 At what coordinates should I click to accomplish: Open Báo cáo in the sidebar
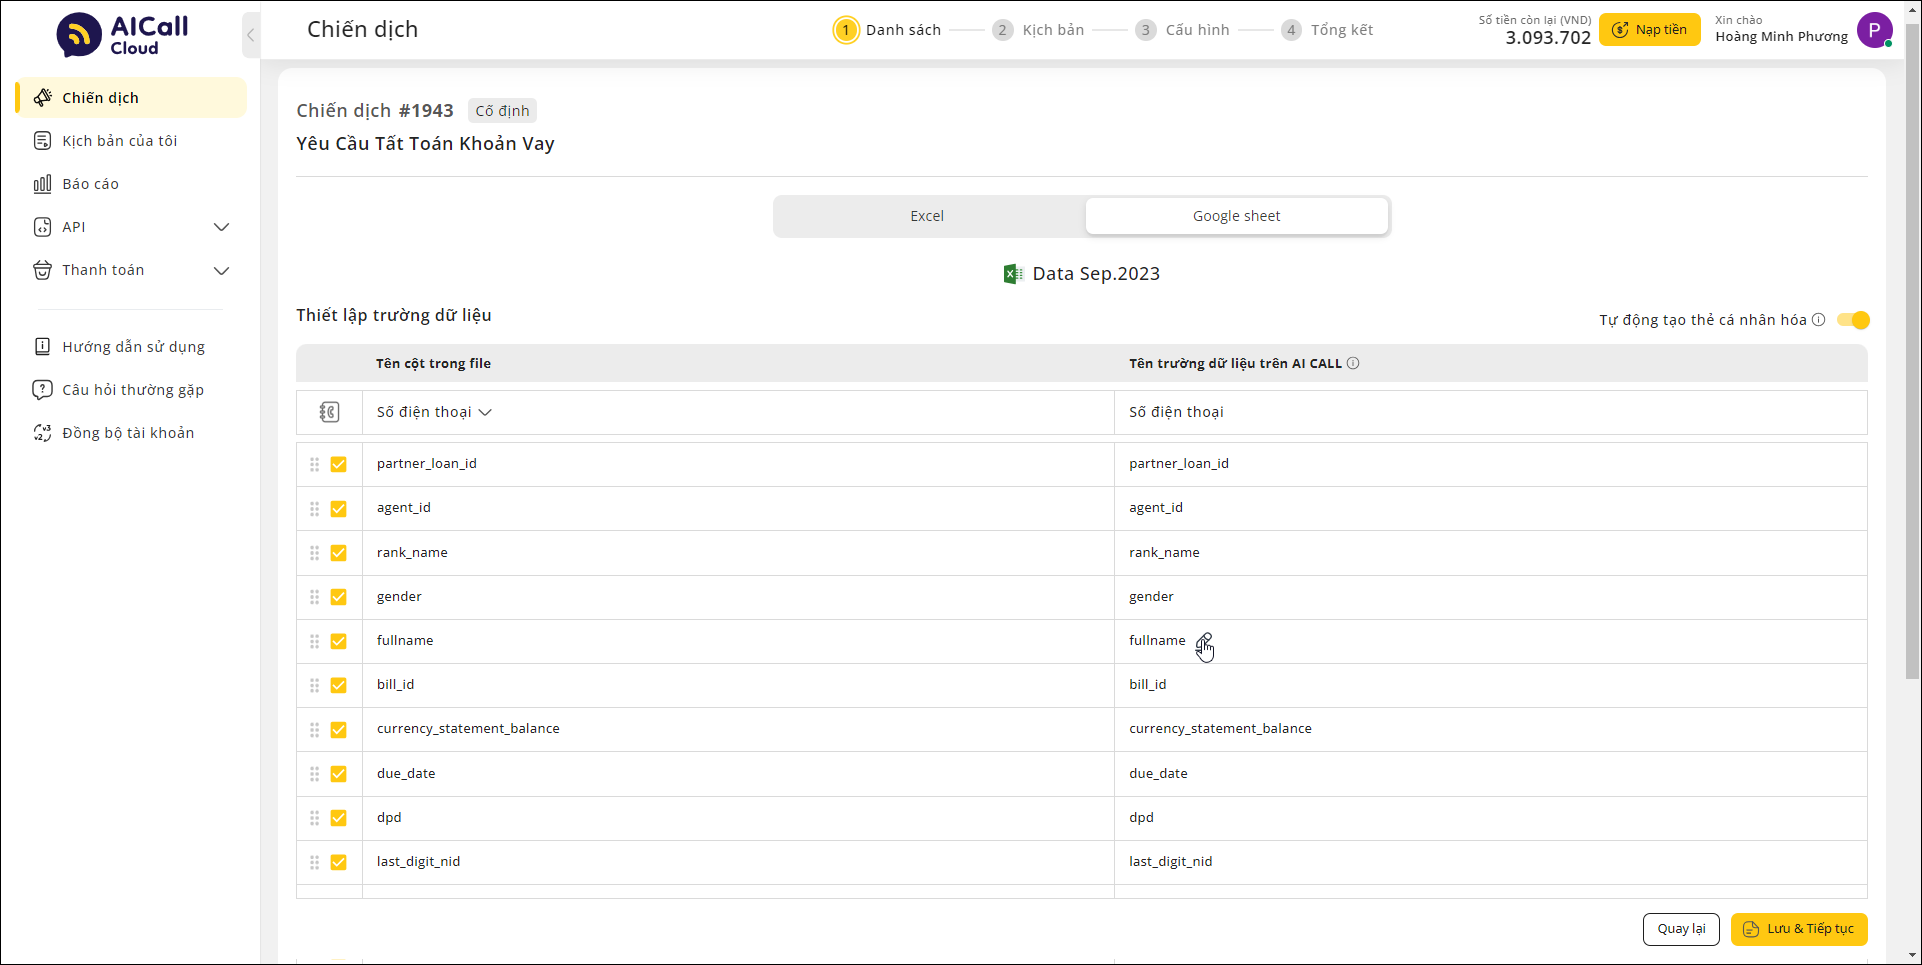click(x=90, y=184)
